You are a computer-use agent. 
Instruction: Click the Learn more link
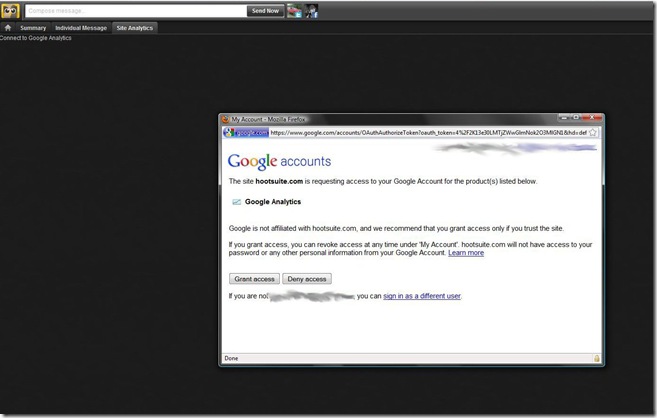coord(466,253)
